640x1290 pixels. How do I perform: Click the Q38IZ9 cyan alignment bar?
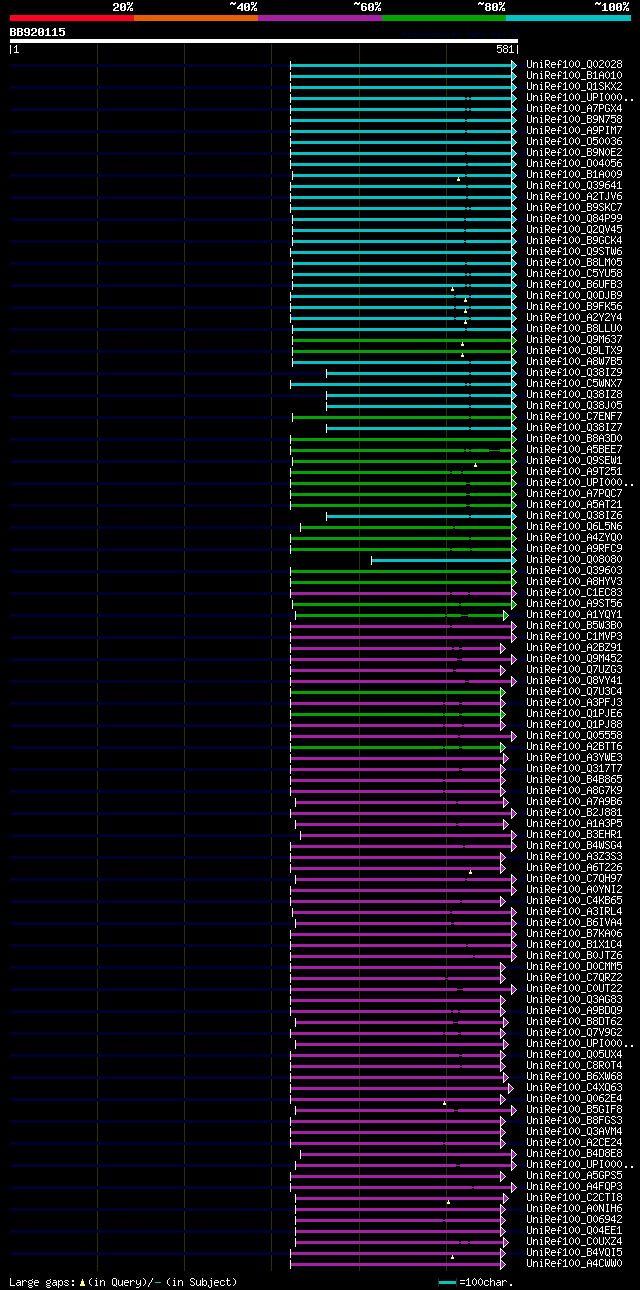point(419,372)
